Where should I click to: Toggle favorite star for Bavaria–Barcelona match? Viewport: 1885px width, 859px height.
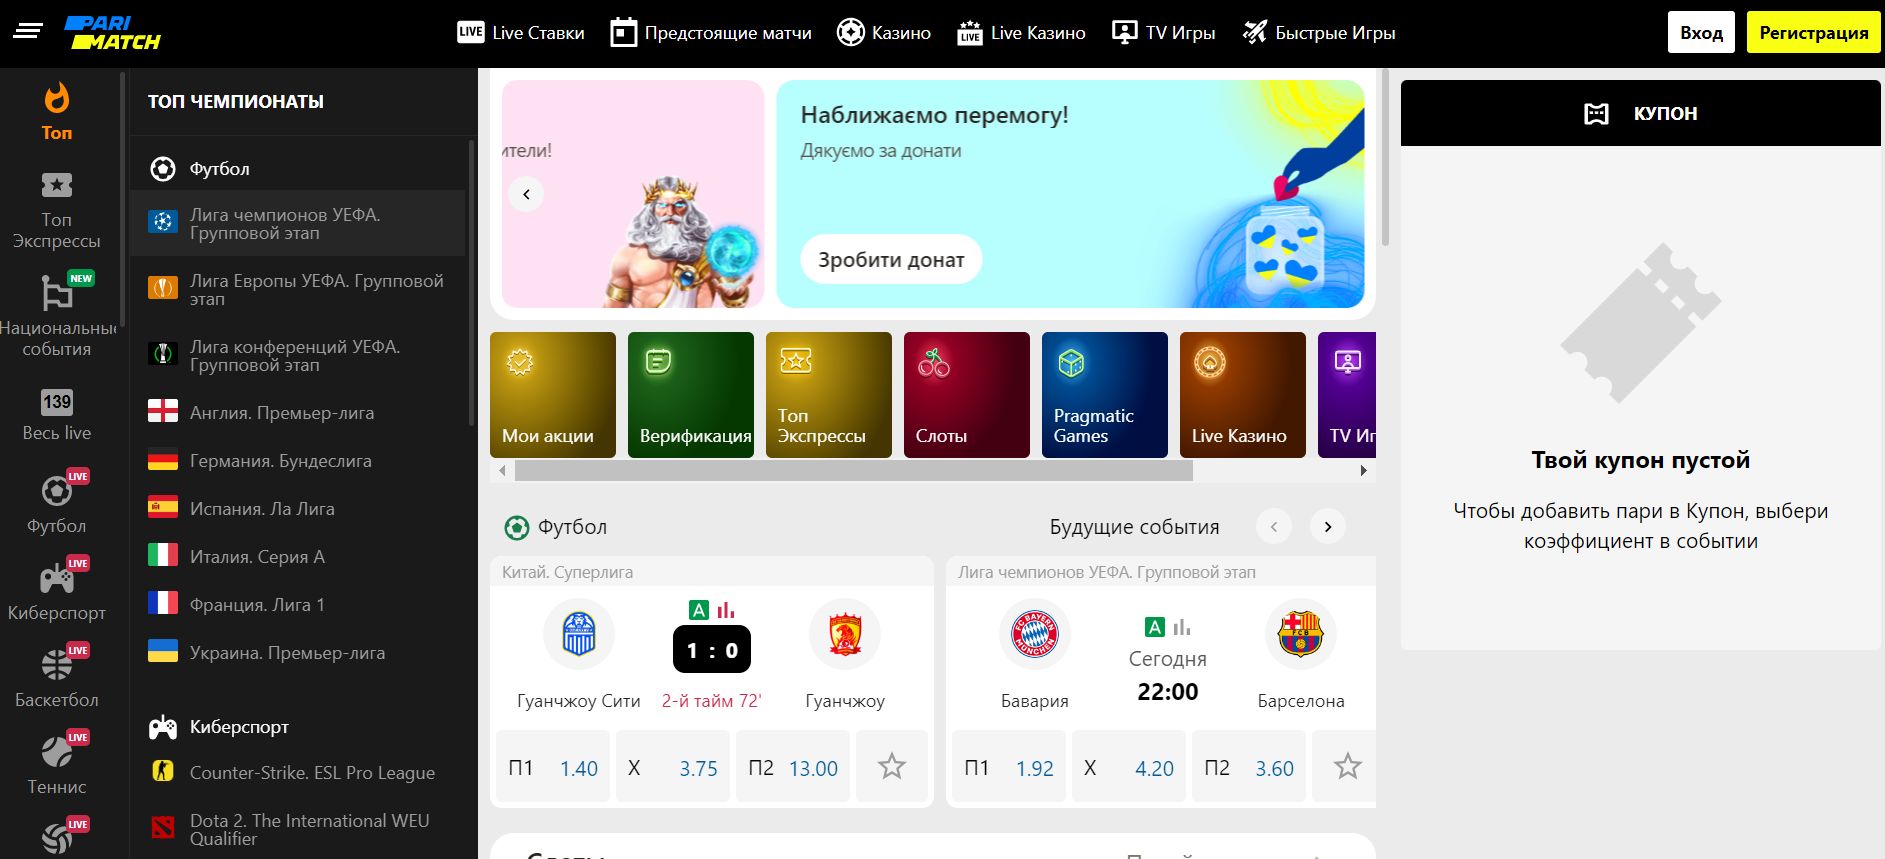[1347, 767]
